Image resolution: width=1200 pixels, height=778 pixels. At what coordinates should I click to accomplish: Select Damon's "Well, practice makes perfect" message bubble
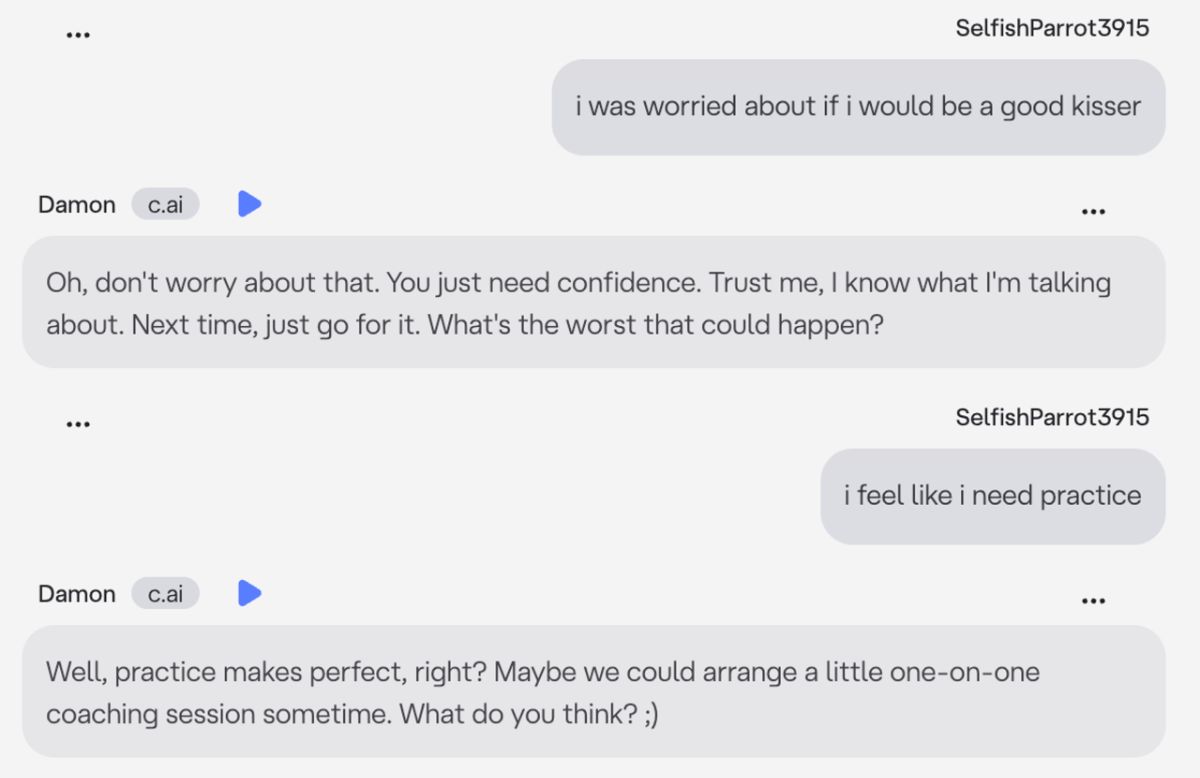click(x=593, y=691)
